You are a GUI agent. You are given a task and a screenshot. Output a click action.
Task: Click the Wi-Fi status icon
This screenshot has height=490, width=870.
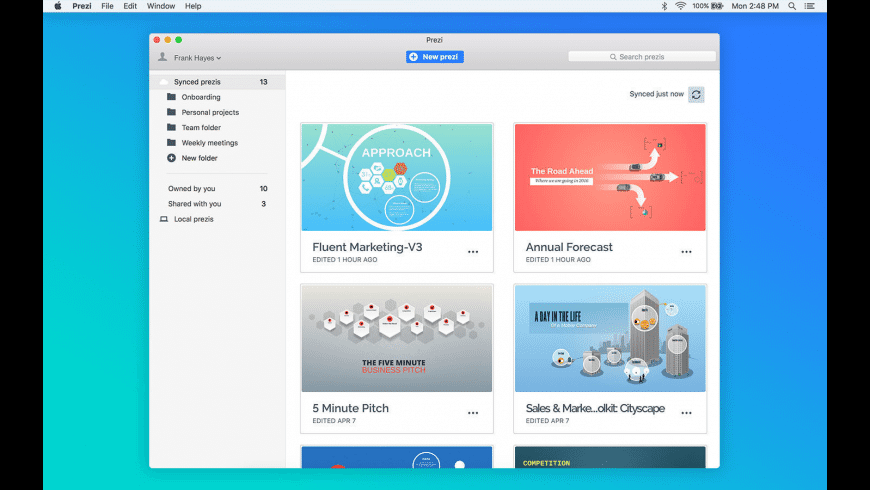[680, 6]
